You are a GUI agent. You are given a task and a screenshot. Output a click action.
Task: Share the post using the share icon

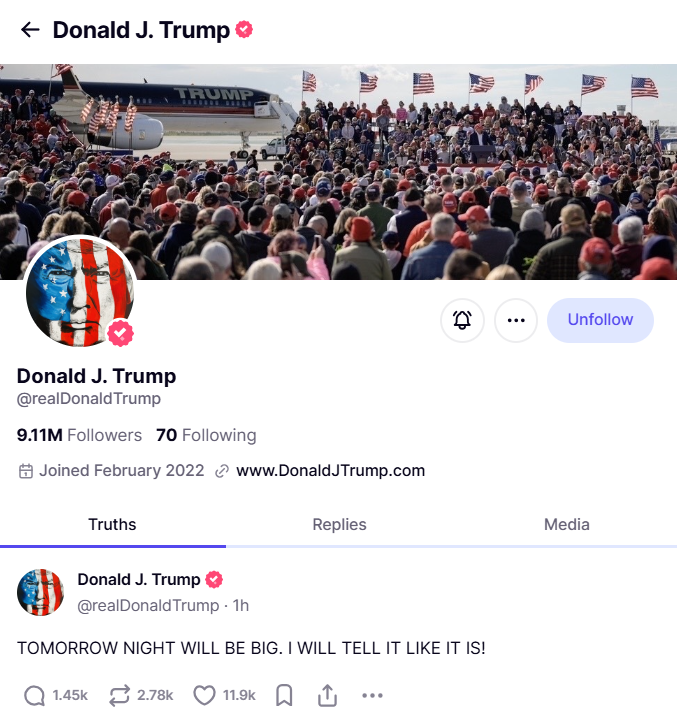[327, 695]
